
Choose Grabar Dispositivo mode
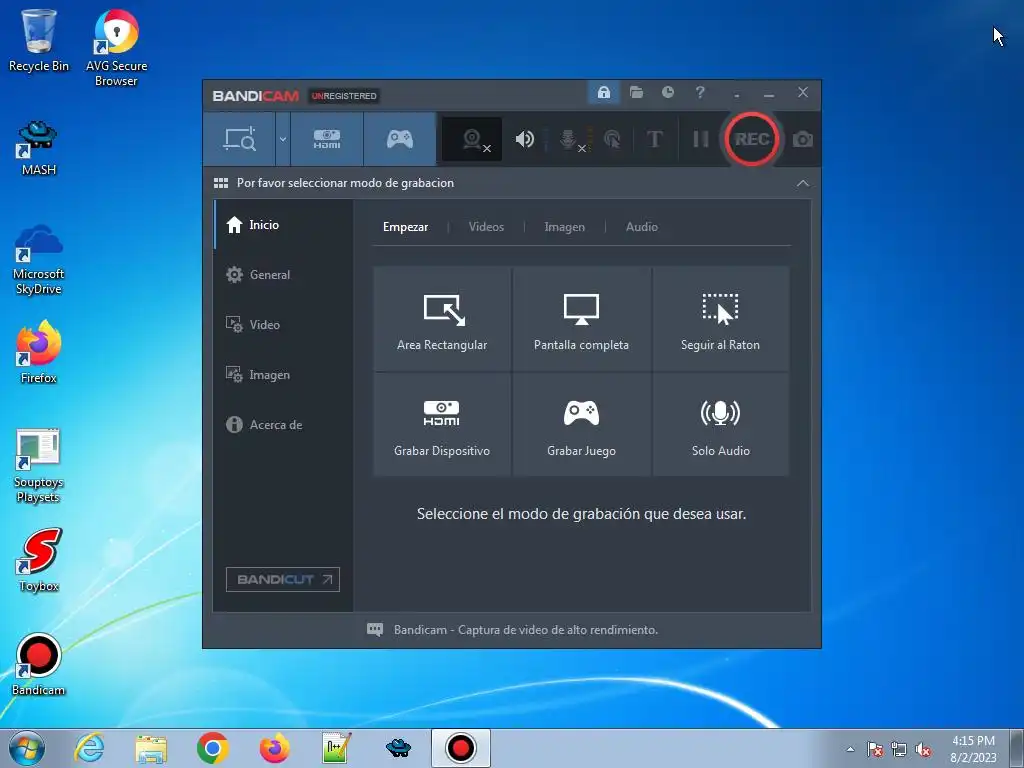tap(442, 424)
